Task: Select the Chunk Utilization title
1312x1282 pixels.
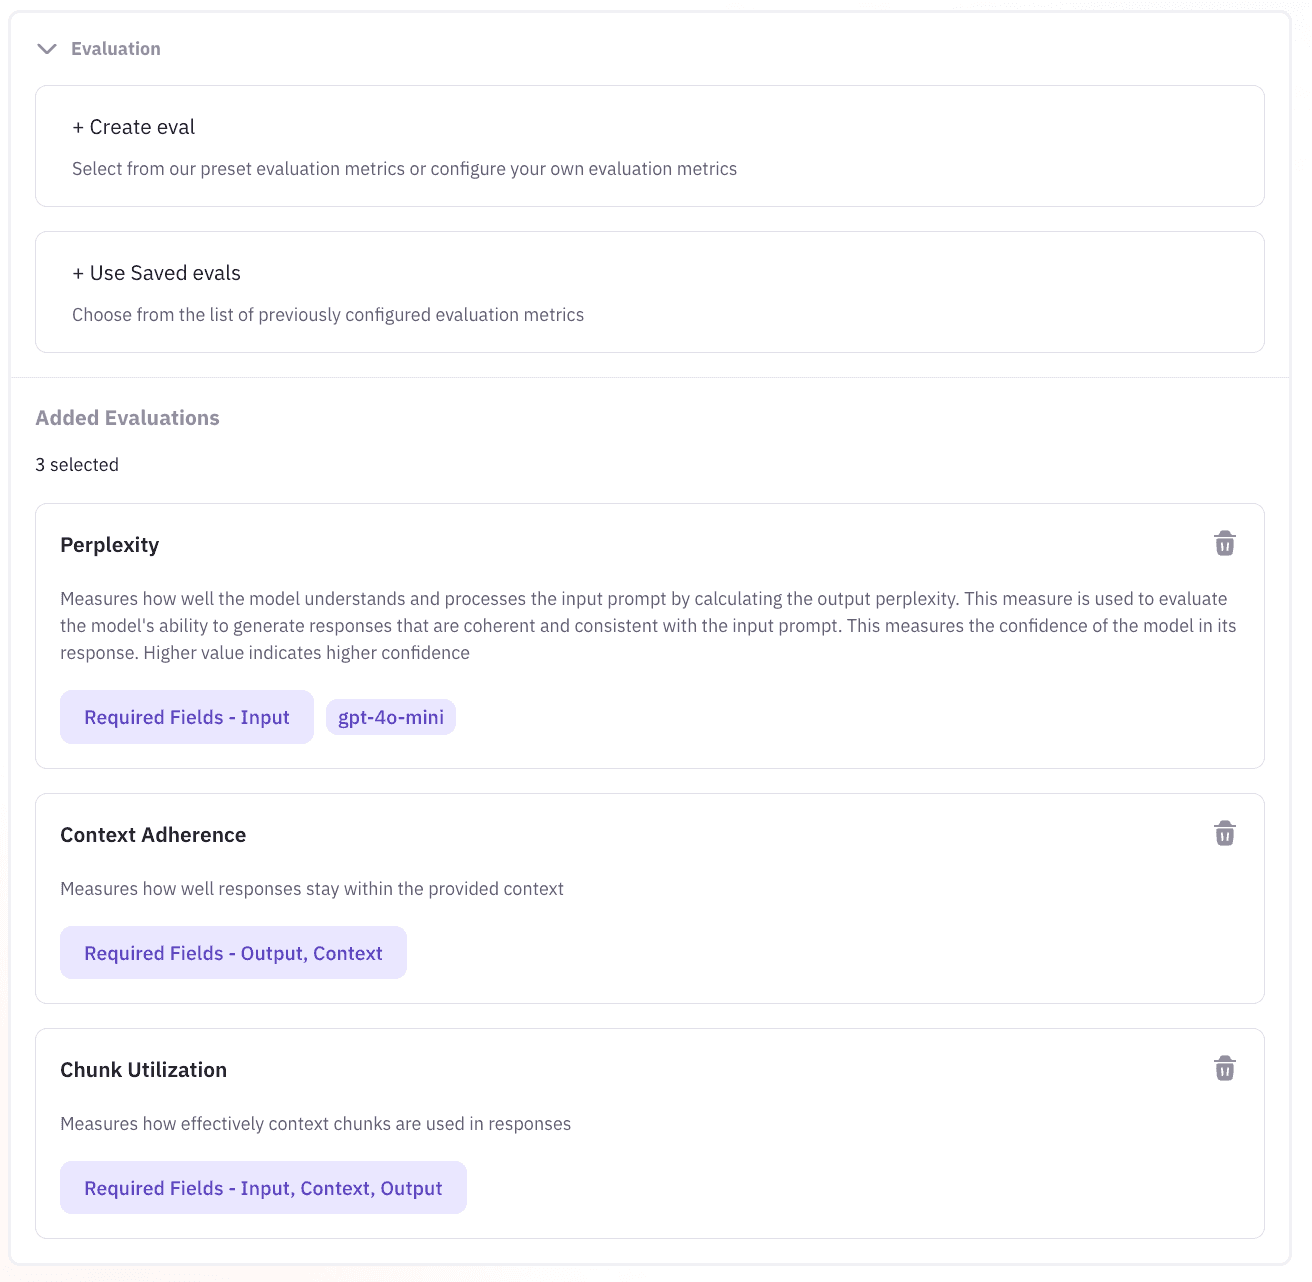Action: click(x=144, y=1070)
